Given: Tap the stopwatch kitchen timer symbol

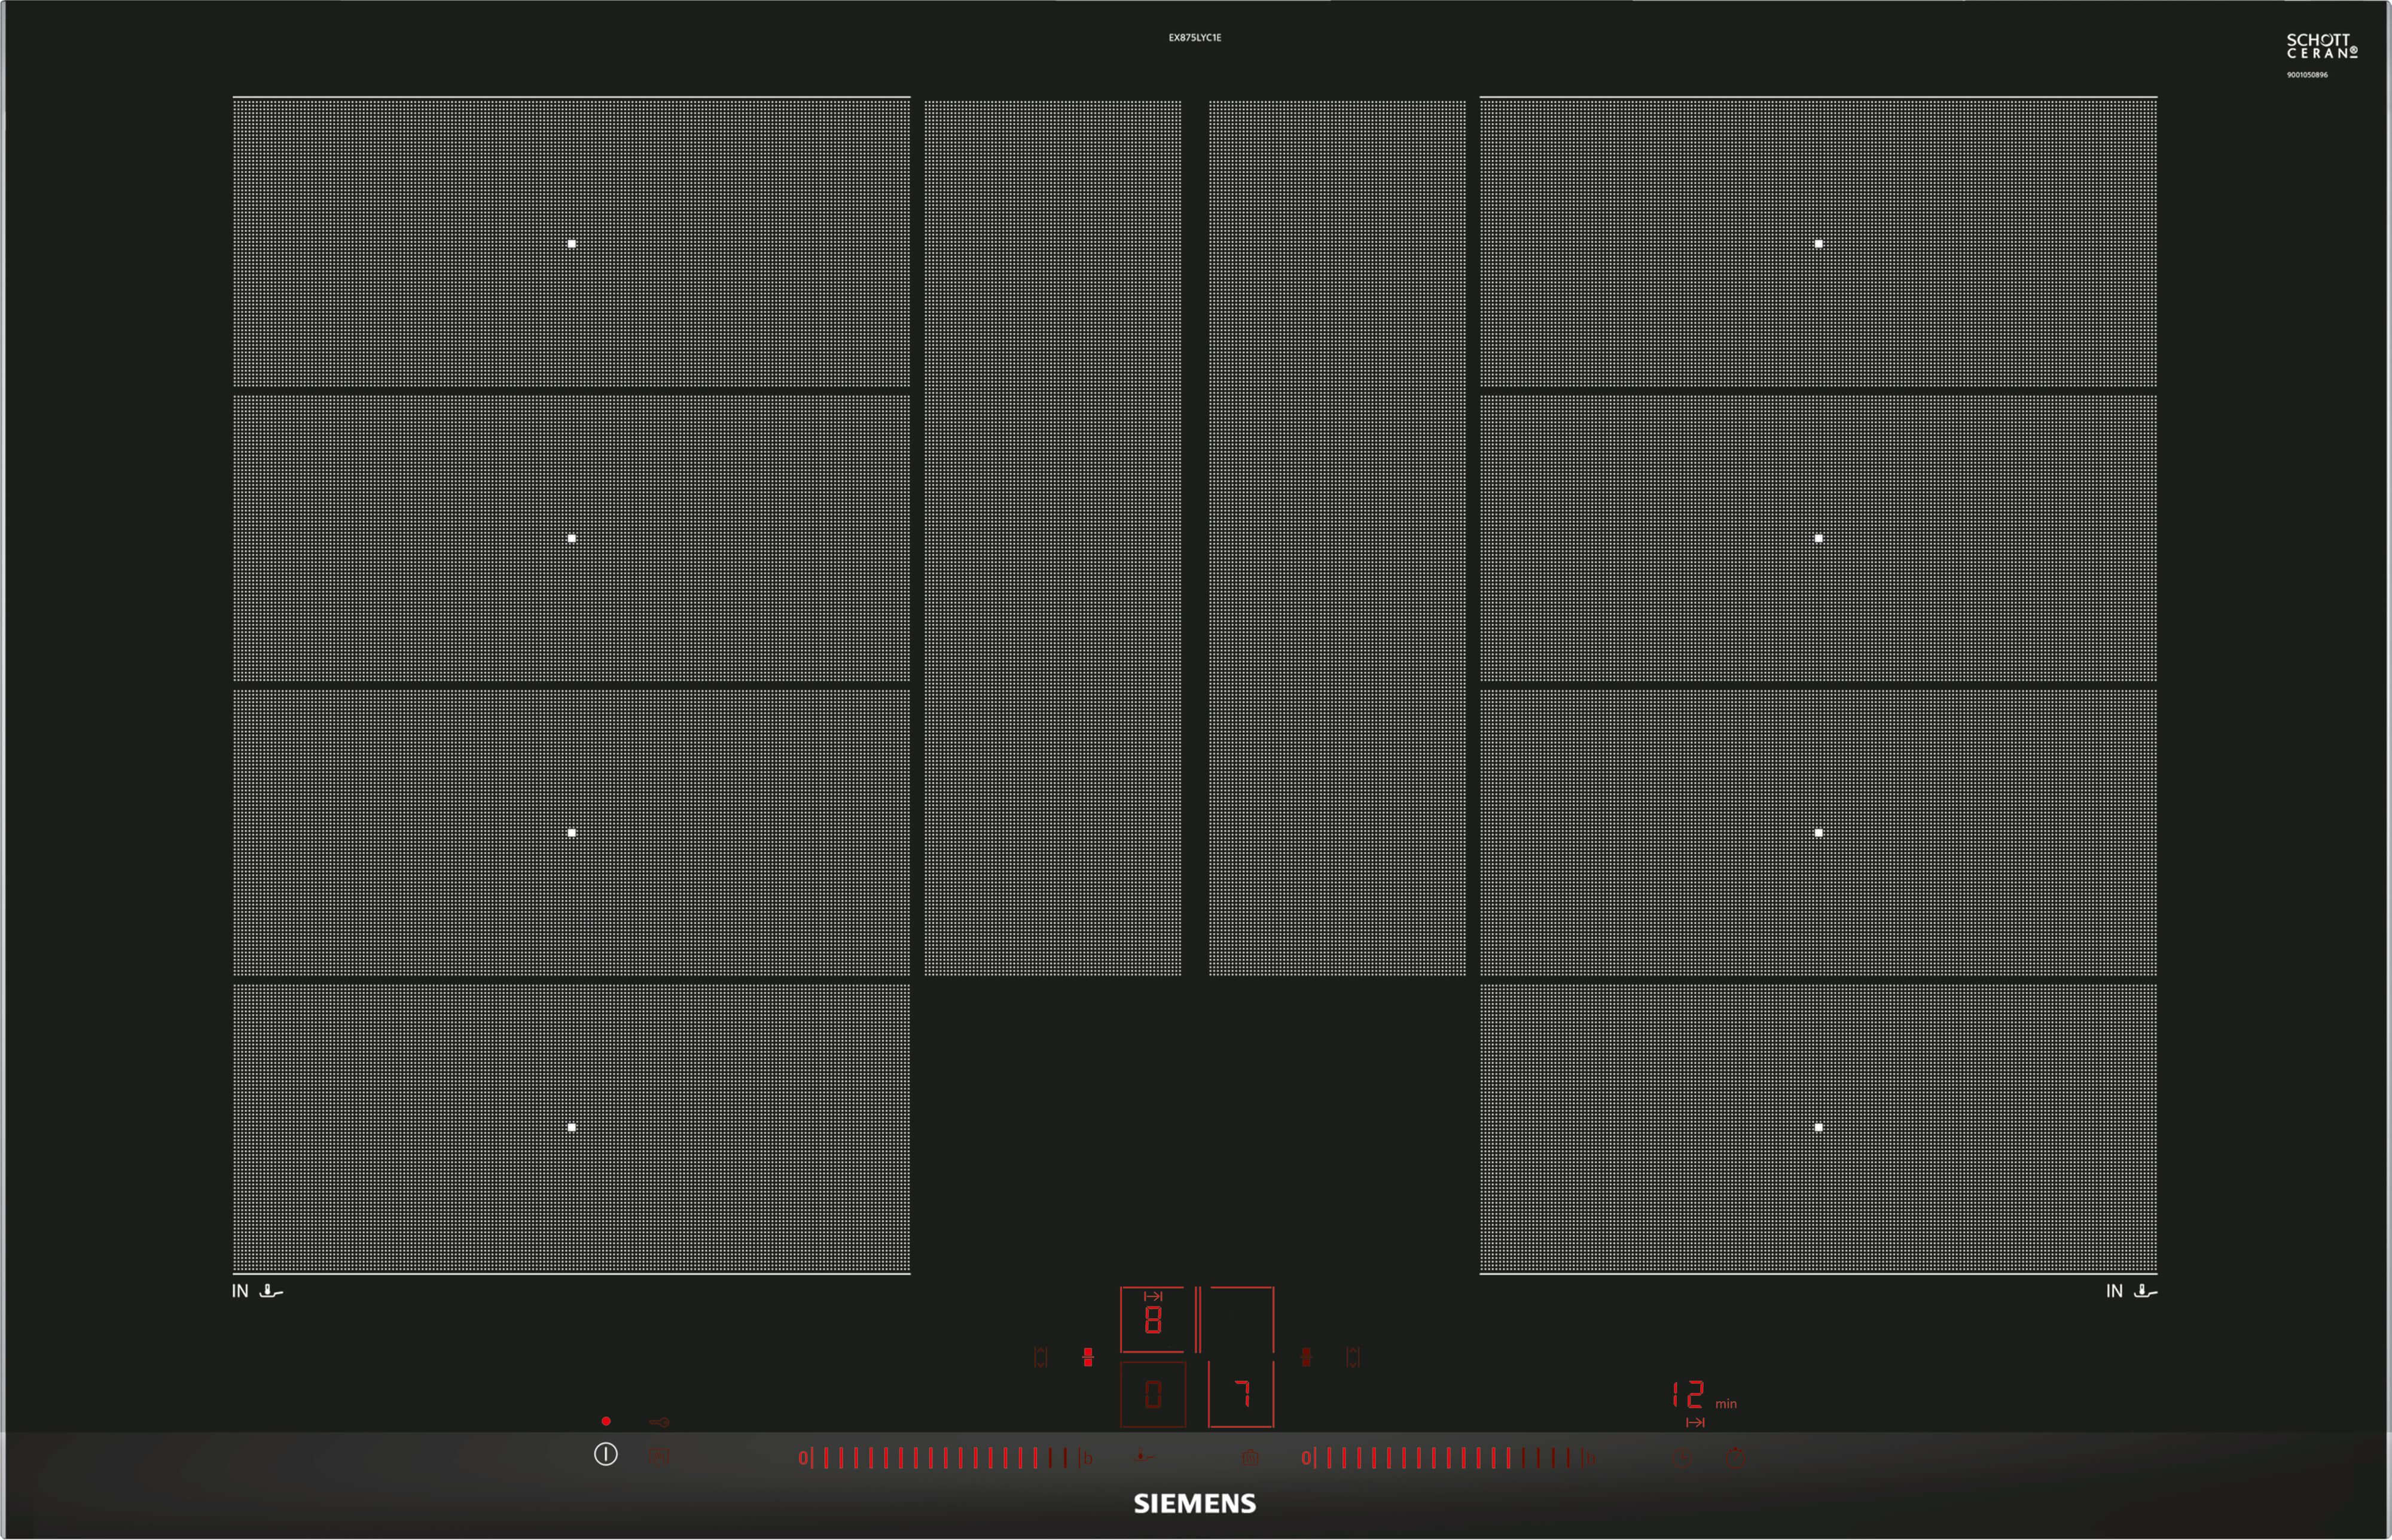Looking at the screenshot, I should coord(1735,1458).
